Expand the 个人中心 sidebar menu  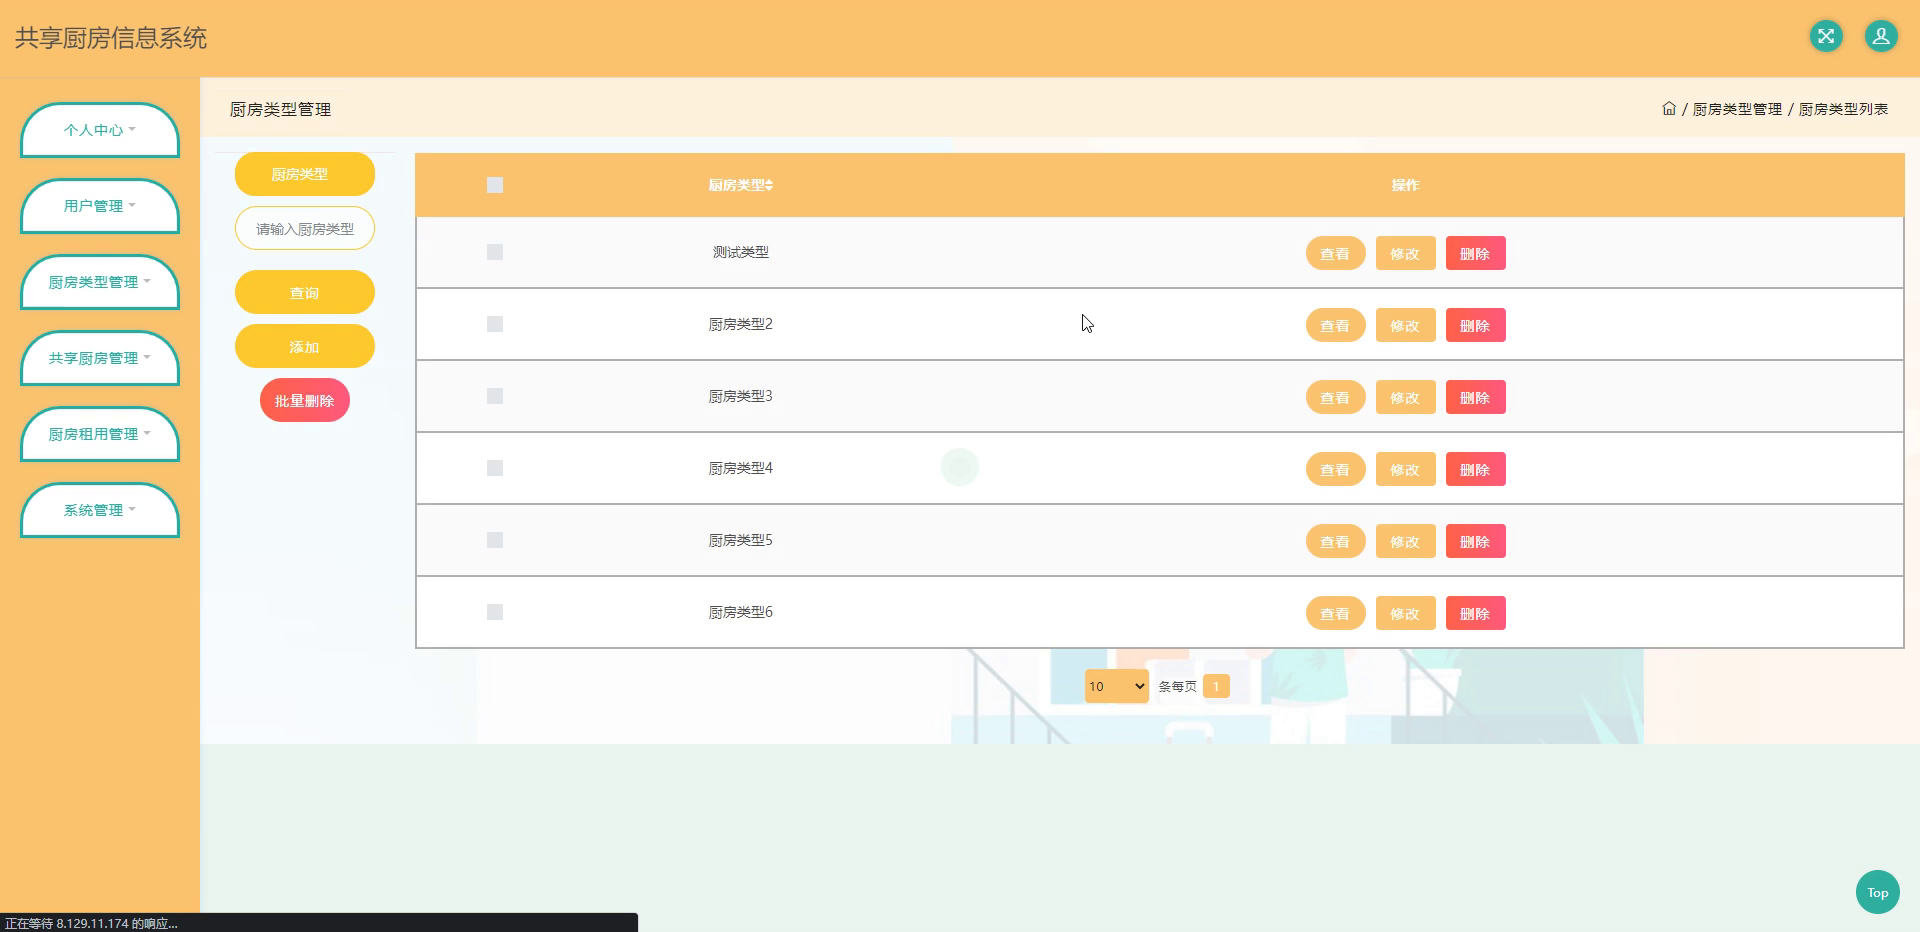100,130
